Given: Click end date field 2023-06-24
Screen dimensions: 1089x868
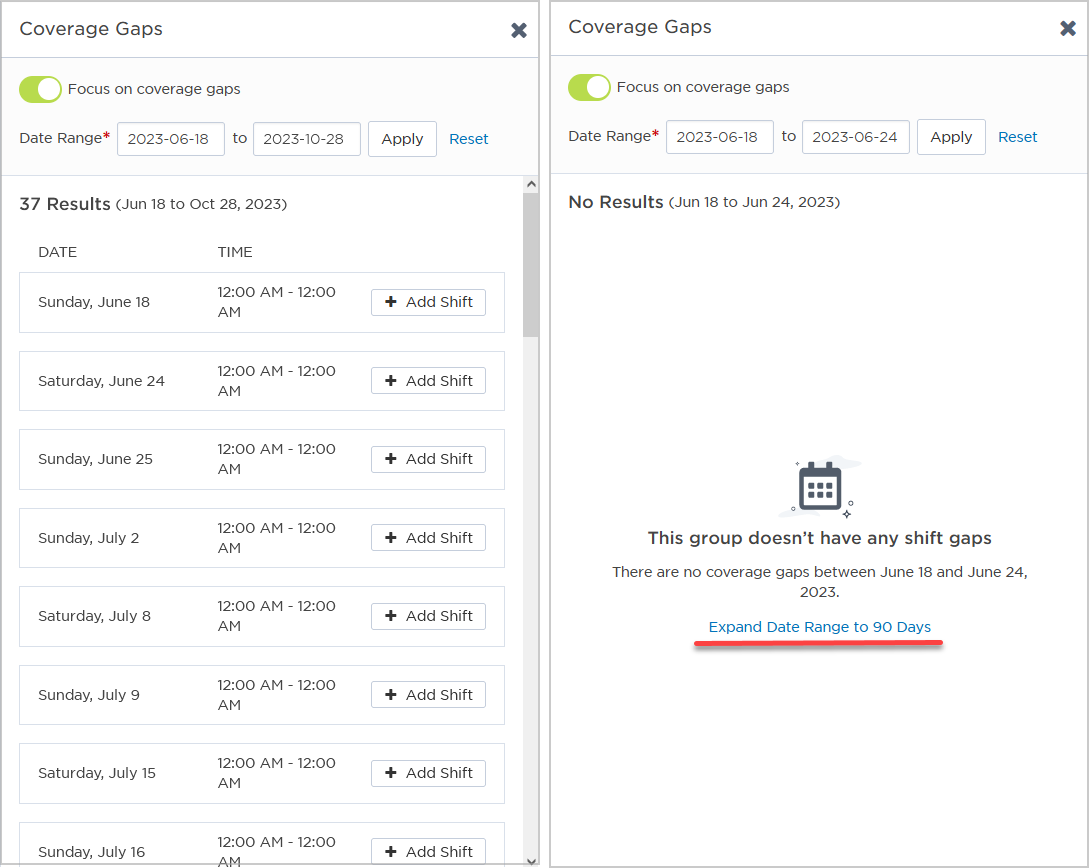Looking at the screenshot, I should [x=856, y=137].
